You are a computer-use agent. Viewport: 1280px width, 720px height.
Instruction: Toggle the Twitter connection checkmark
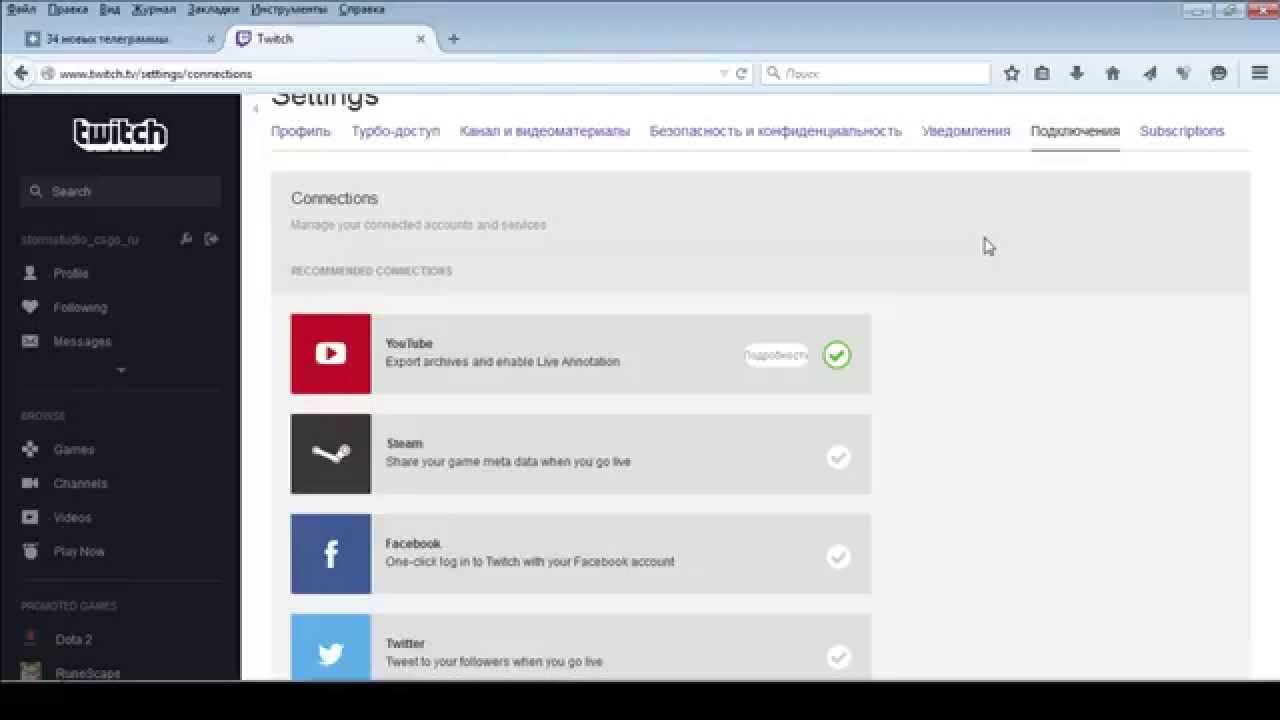pos(838,657)
